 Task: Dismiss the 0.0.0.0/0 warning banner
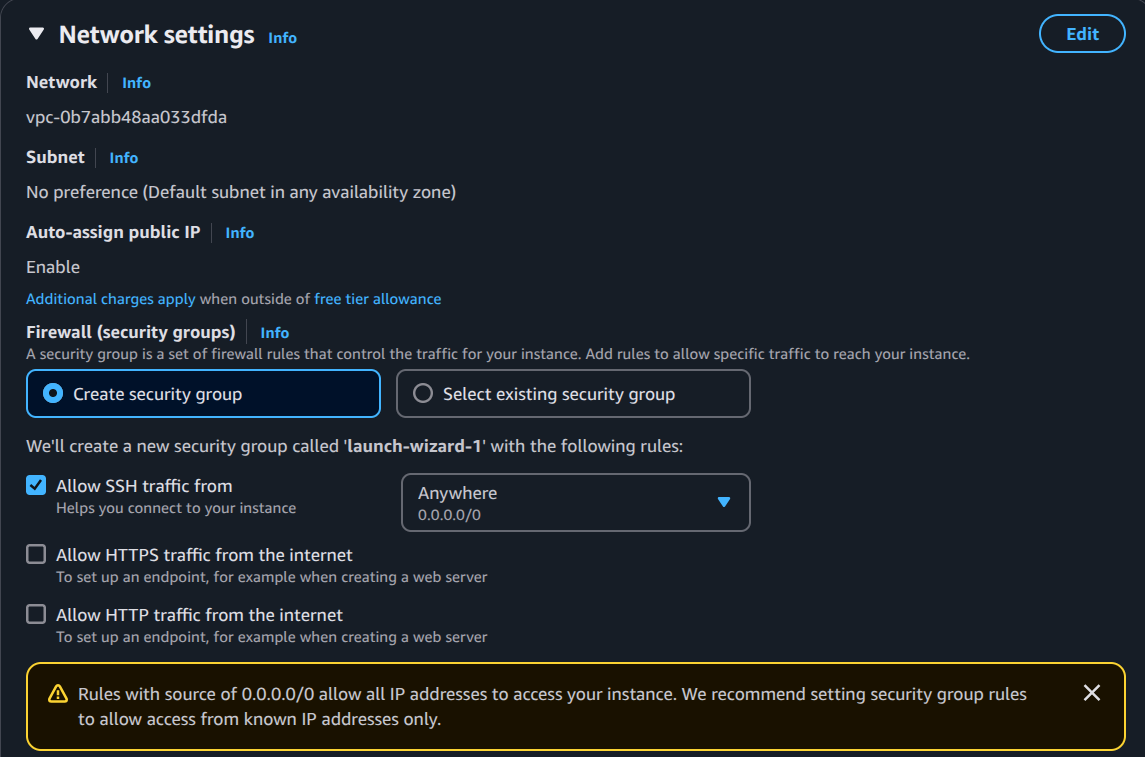click(1092, 693)
